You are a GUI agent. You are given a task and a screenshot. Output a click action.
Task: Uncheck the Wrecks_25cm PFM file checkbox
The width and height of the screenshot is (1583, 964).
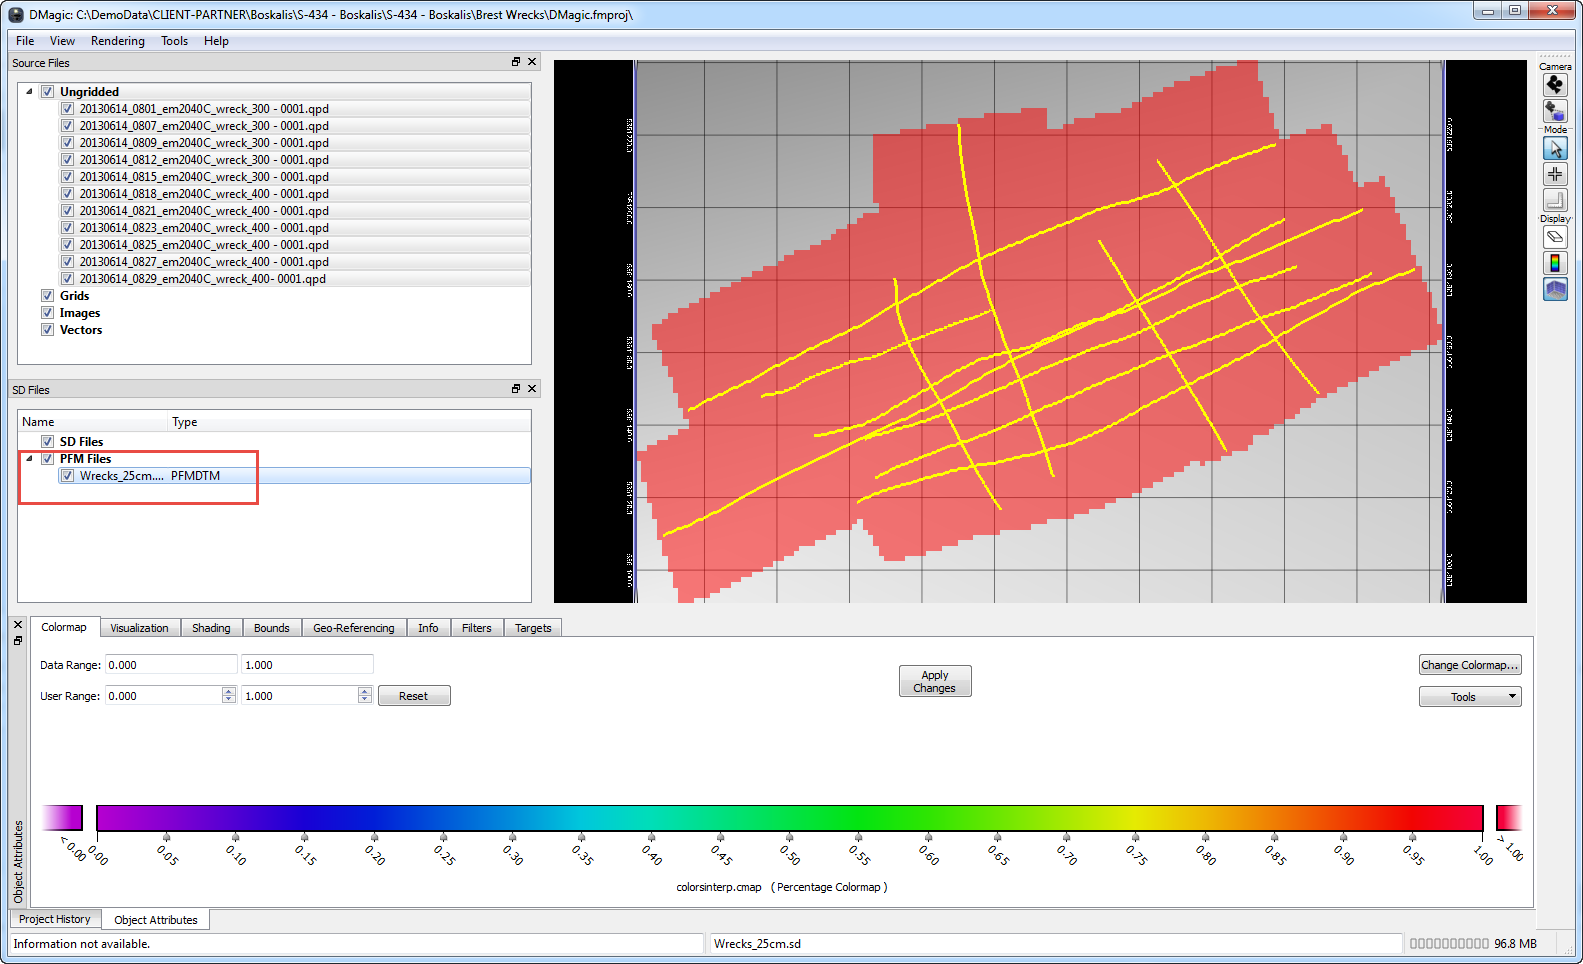tap(67, 476)
